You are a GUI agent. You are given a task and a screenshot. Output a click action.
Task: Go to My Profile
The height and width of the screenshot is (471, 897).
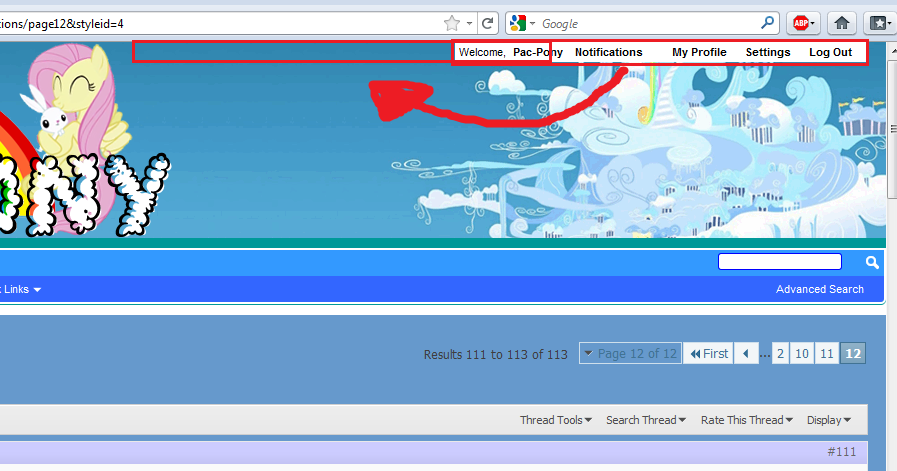coord(699,52)
